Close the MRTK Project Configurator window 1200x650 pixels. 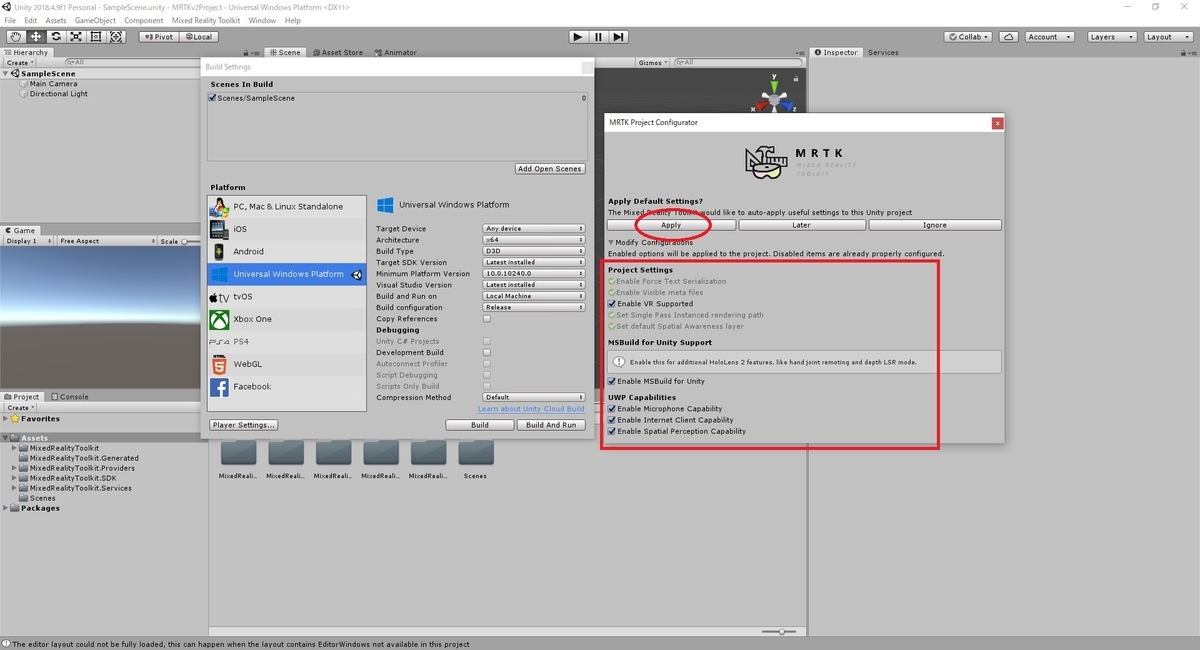[x=997, y=122]
